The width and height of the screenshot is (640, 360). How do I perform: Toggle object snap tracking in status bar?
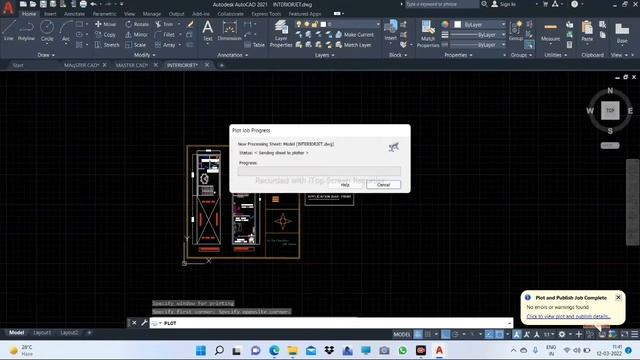point(489,334)
